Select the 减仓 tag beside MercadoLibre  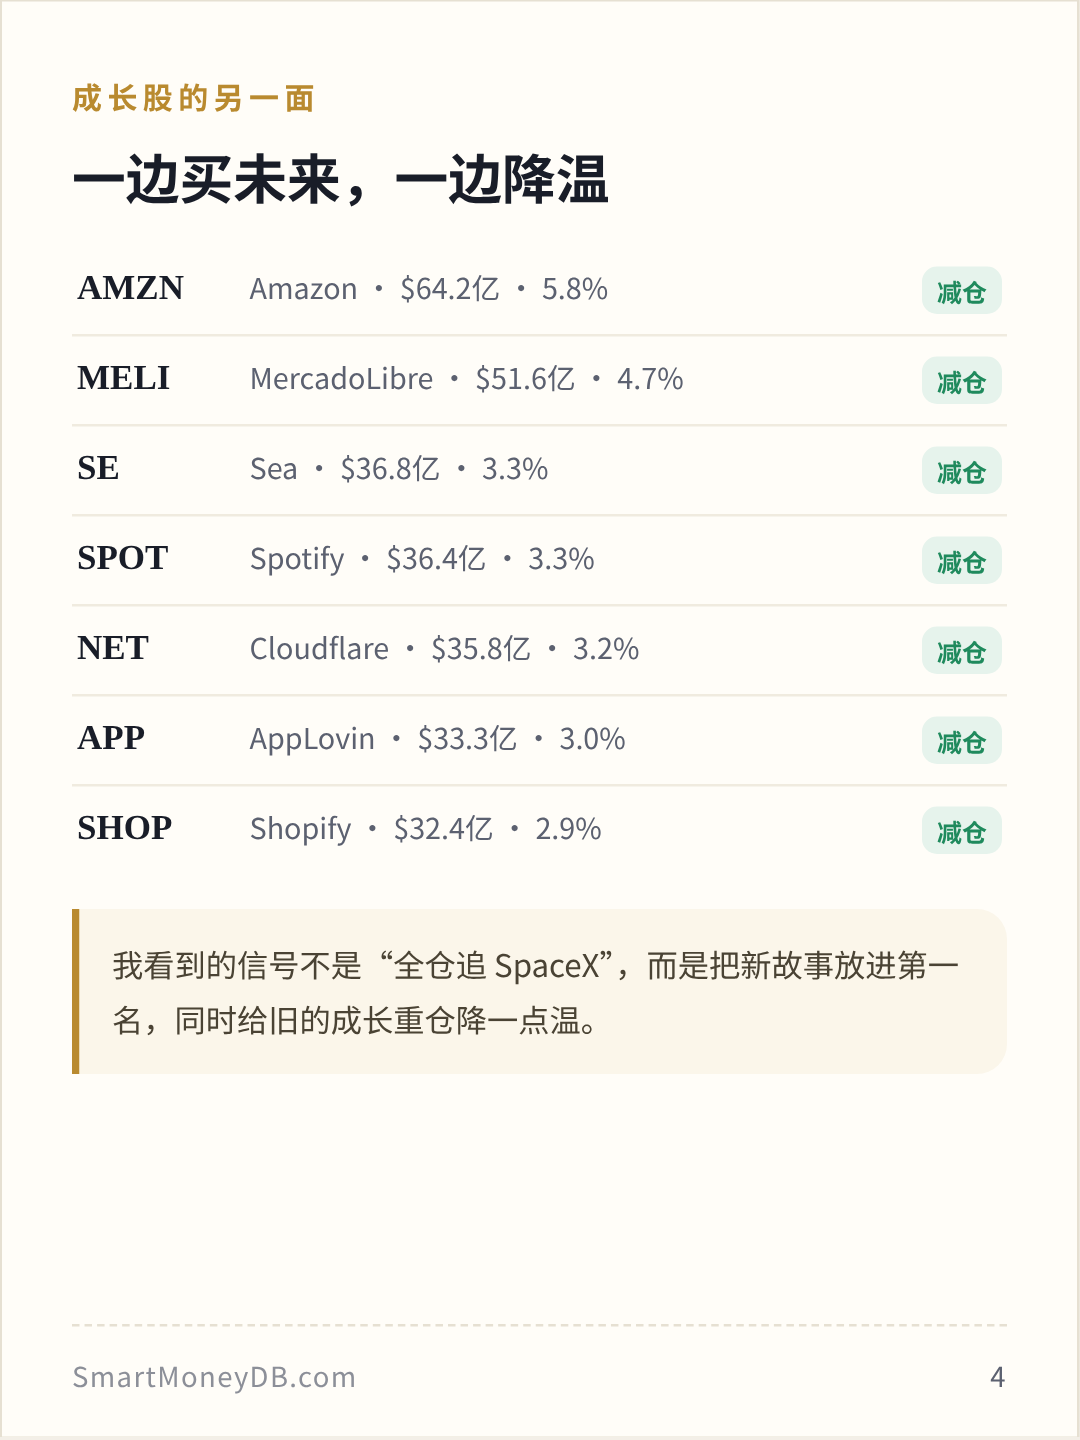tap(961, 381)
